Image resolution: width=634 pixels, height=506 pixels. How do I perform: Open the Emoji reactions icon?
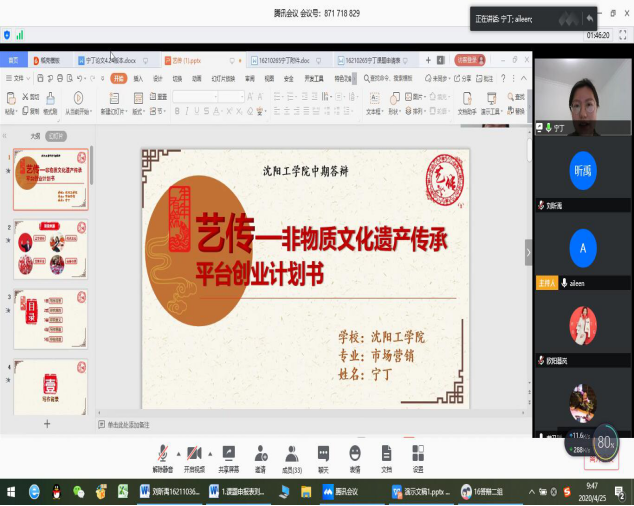[355, 455]
